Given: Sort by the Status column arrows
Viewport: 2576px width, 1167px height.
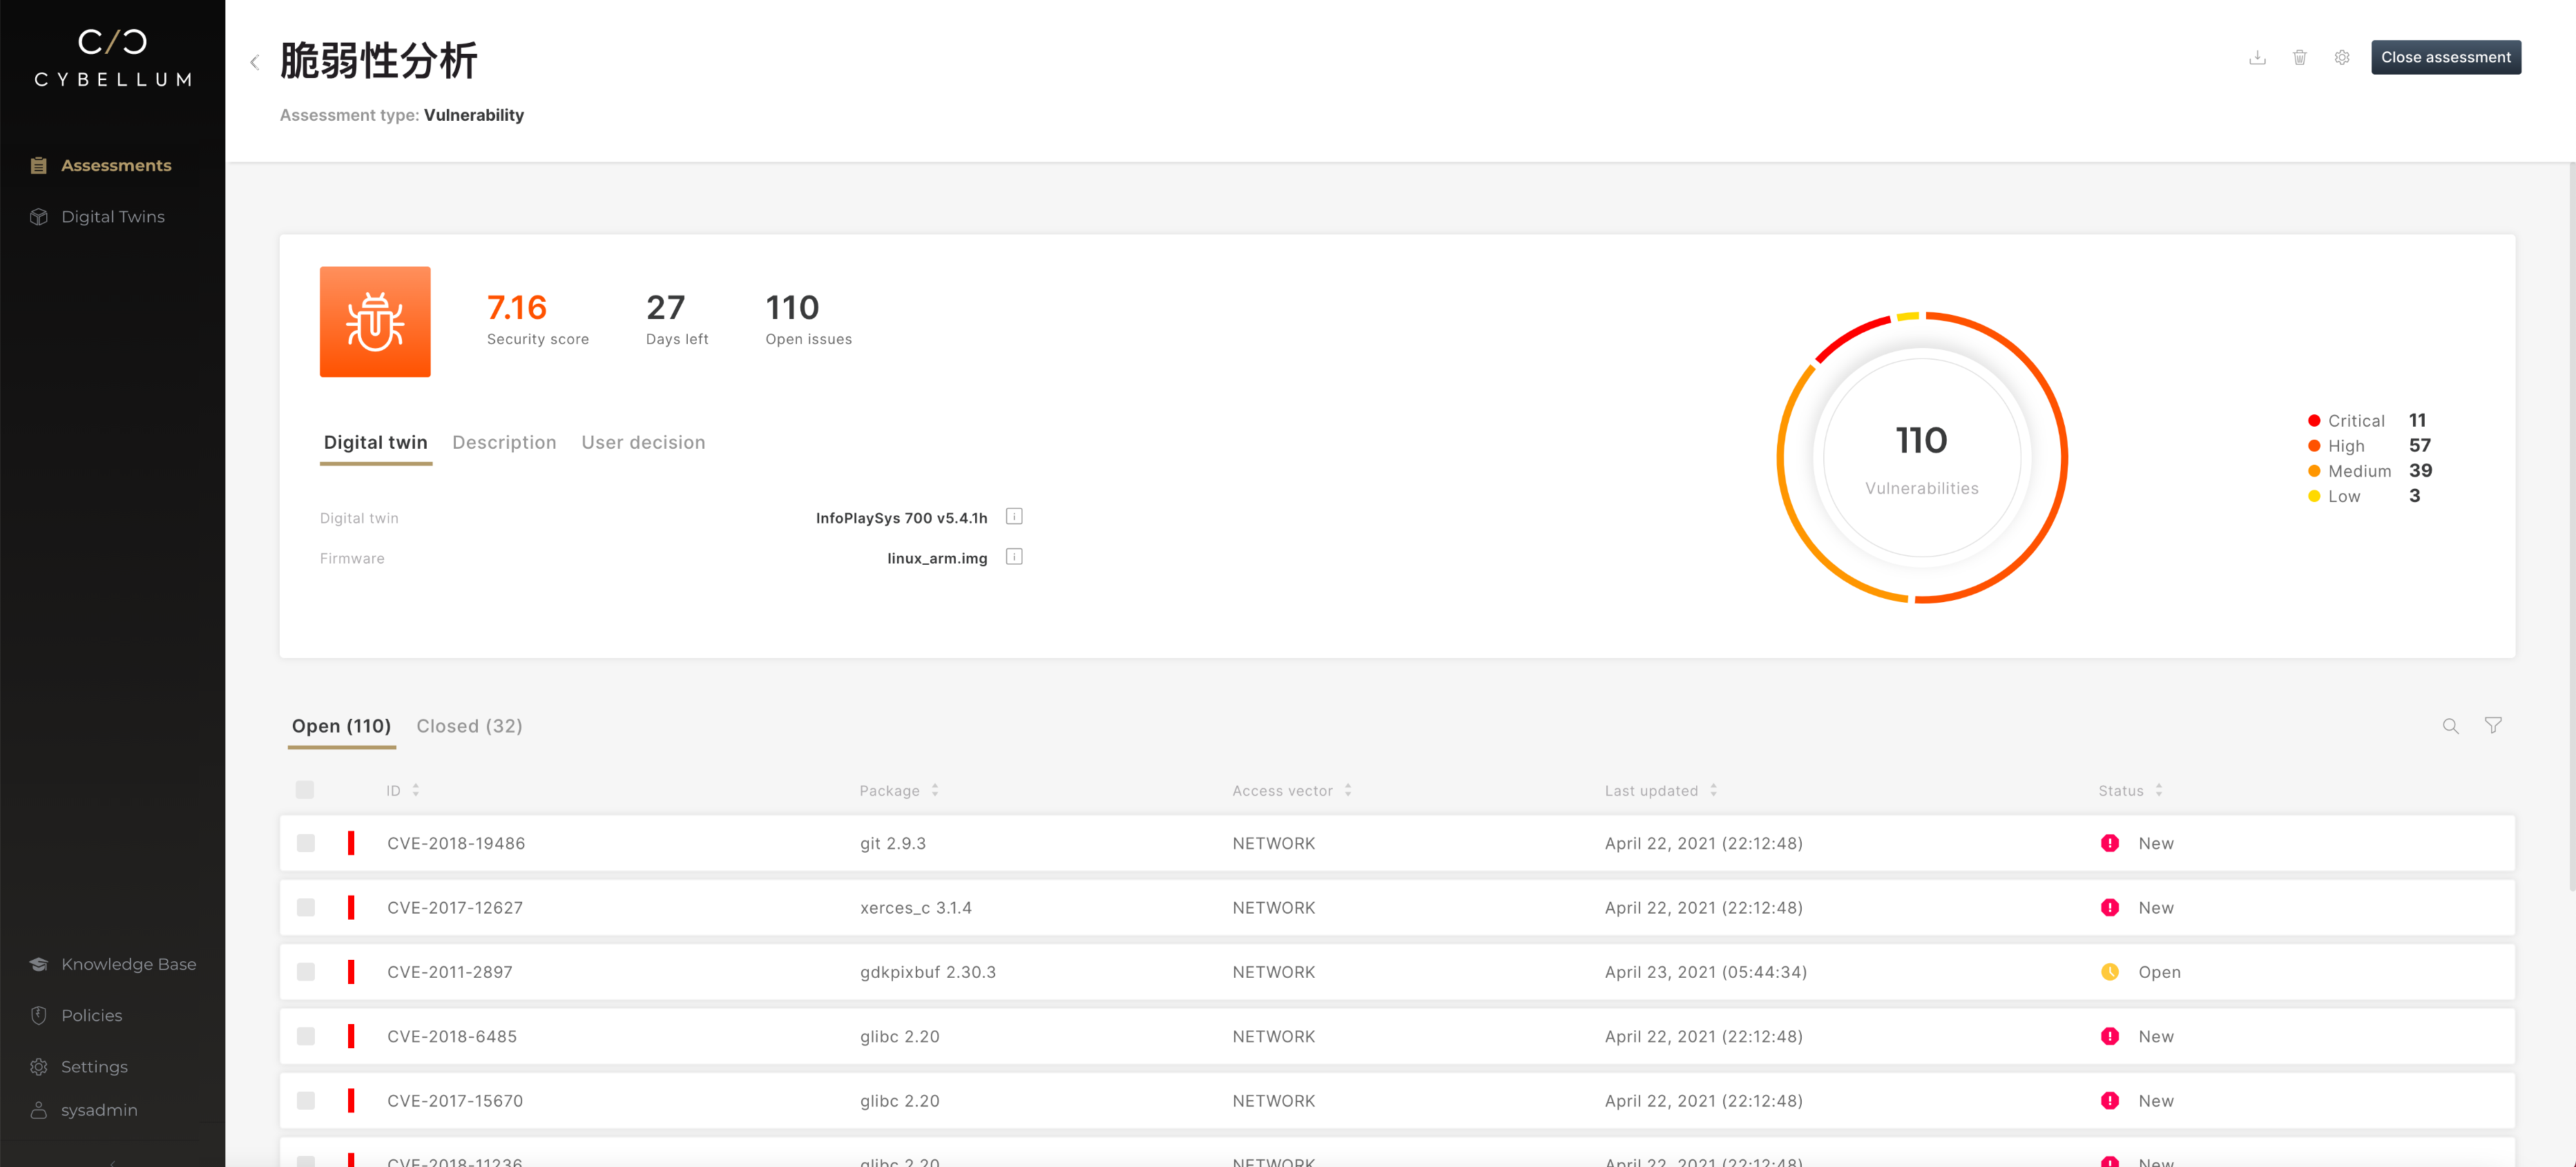Looking at the screenshot, I should [x=2159, y=790].
